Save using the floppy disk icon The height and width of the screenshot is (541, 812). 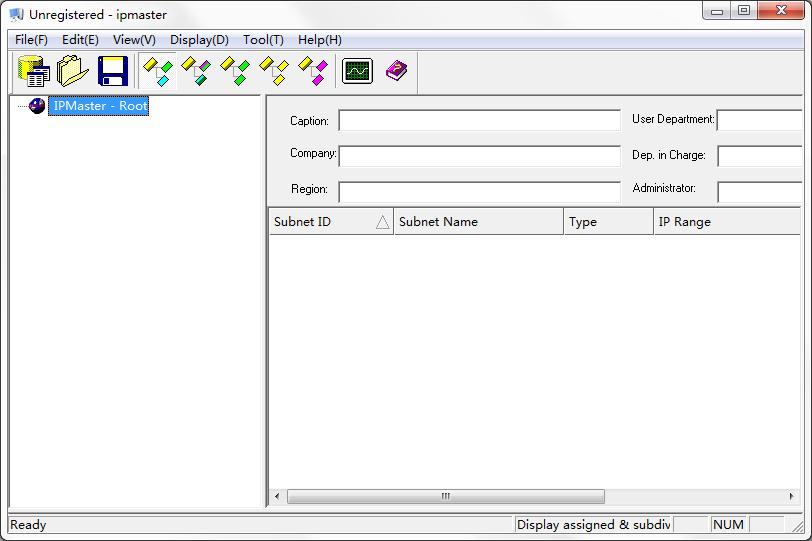click(112, 71)
